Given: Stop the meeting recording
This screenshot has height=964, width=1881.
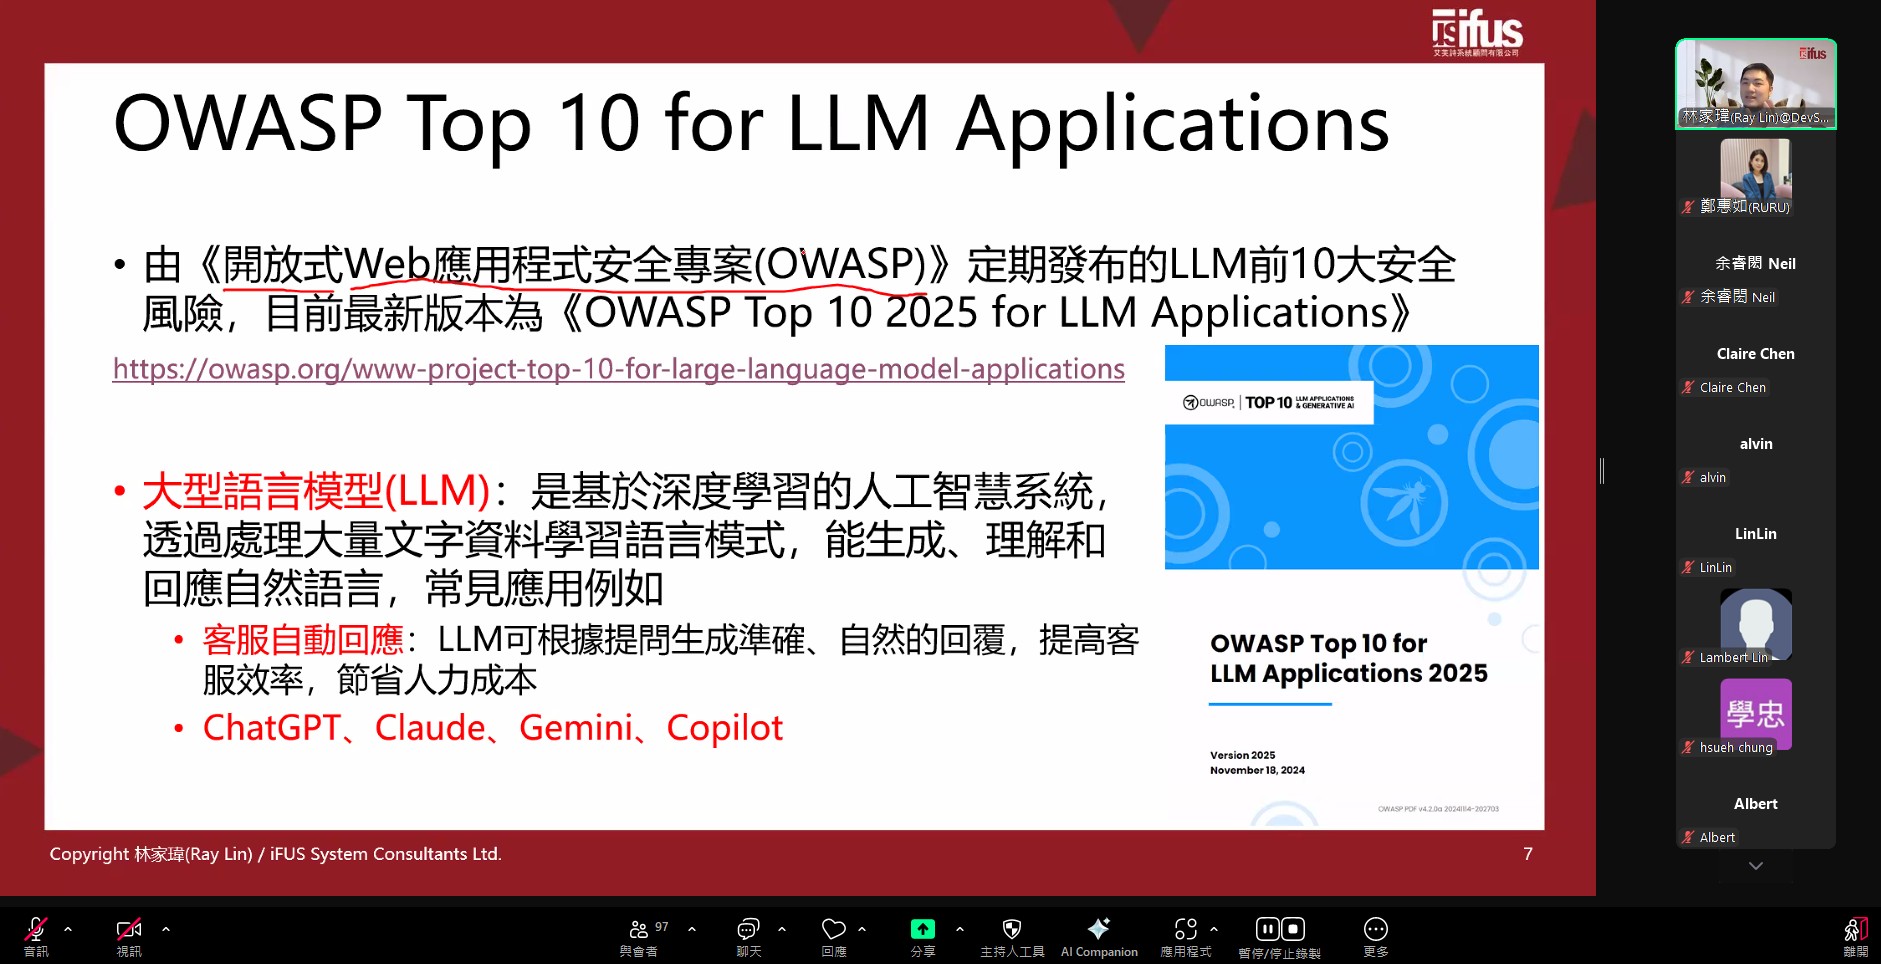Looking at the screenshot, I should 1293,929.
